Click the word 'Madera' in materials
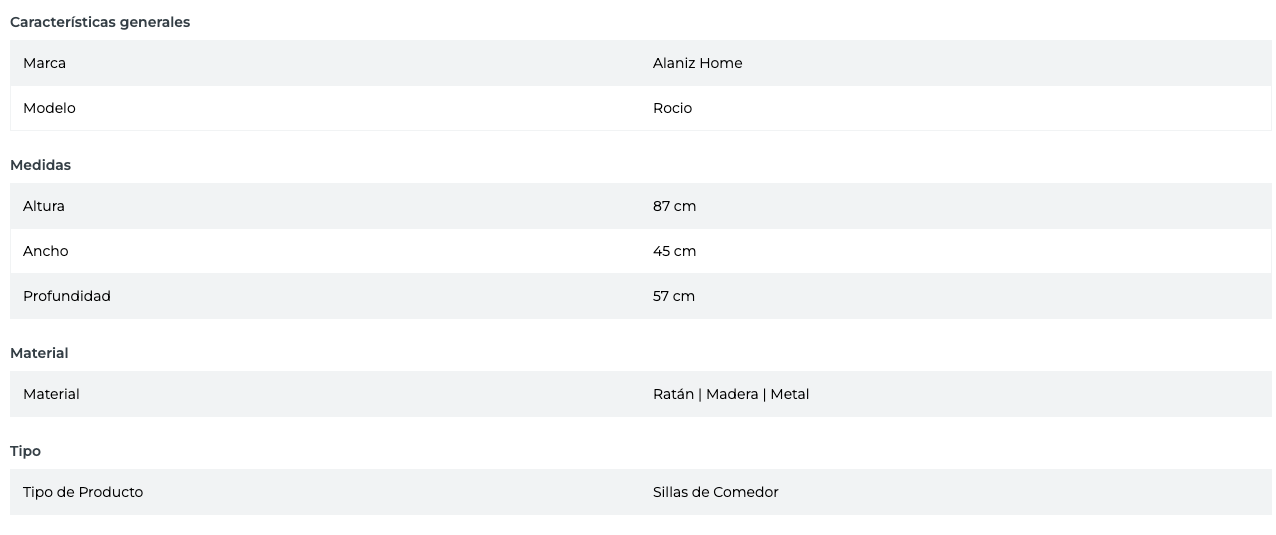 732,394
